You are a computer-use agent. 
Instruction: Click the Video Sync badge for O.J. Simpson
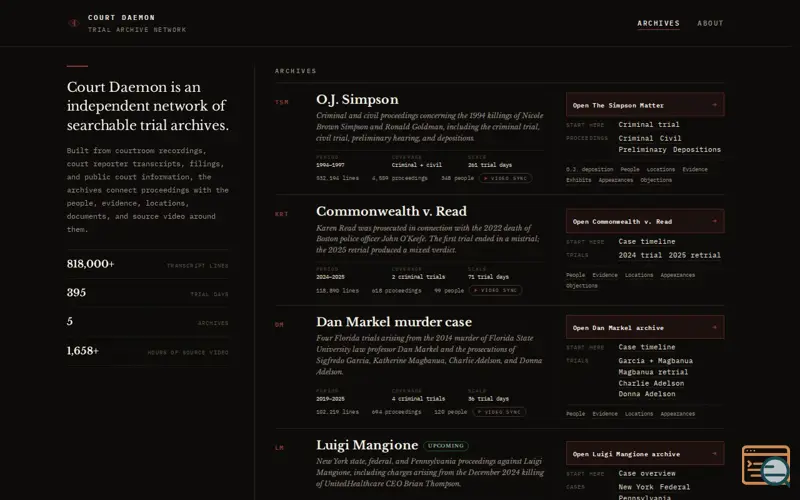(506, 178)
